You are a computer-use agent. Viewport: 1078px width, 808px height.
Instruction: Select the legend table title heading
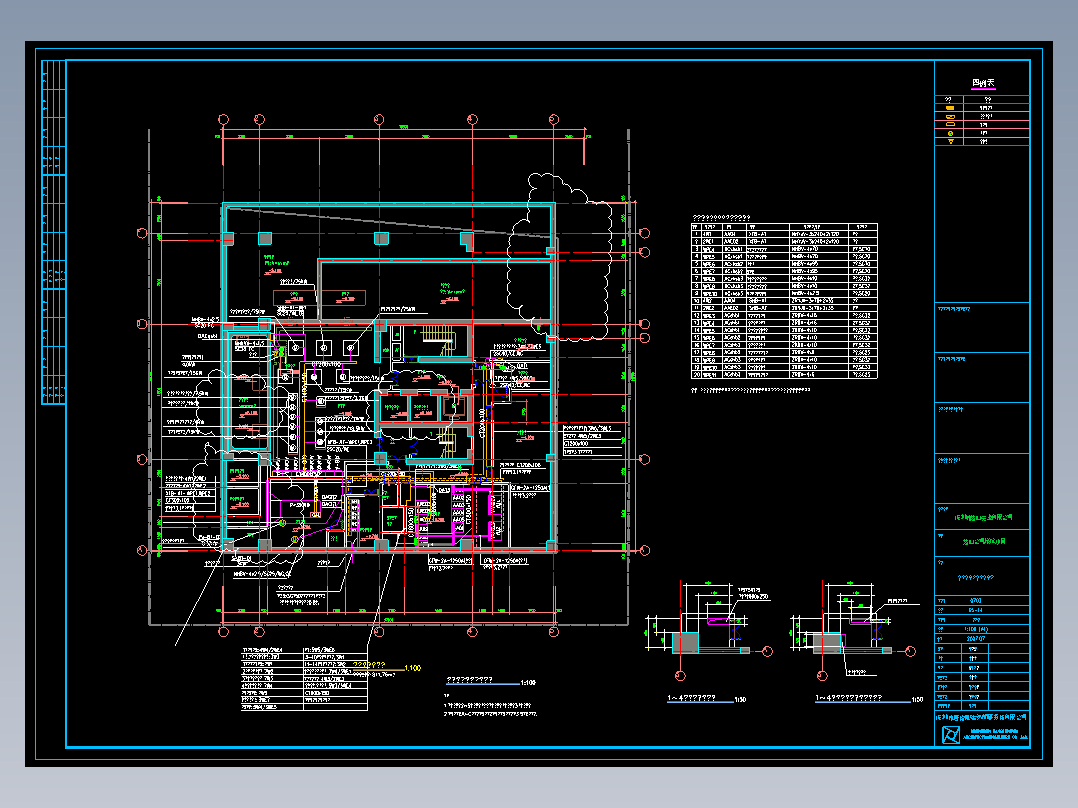[x=983, y=83]
